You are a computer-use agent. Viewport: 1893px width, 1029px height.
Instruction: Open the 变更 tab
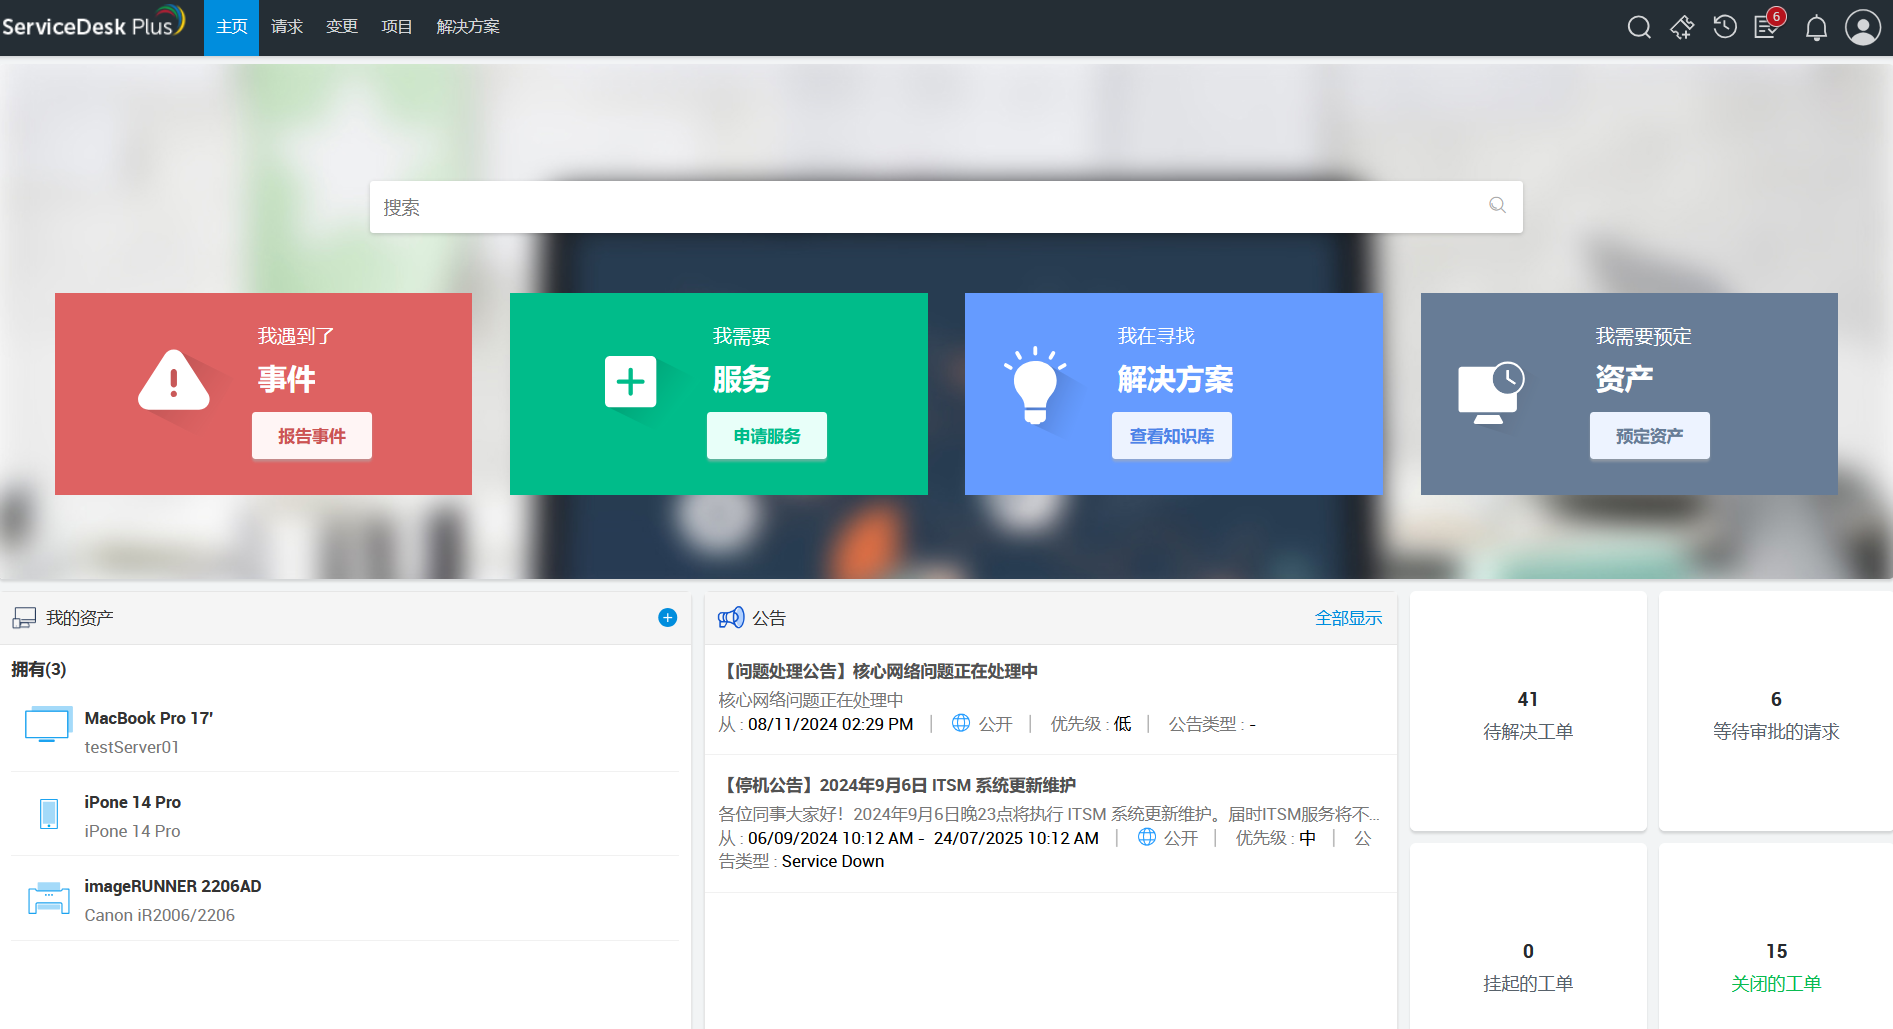click(342, 27)
